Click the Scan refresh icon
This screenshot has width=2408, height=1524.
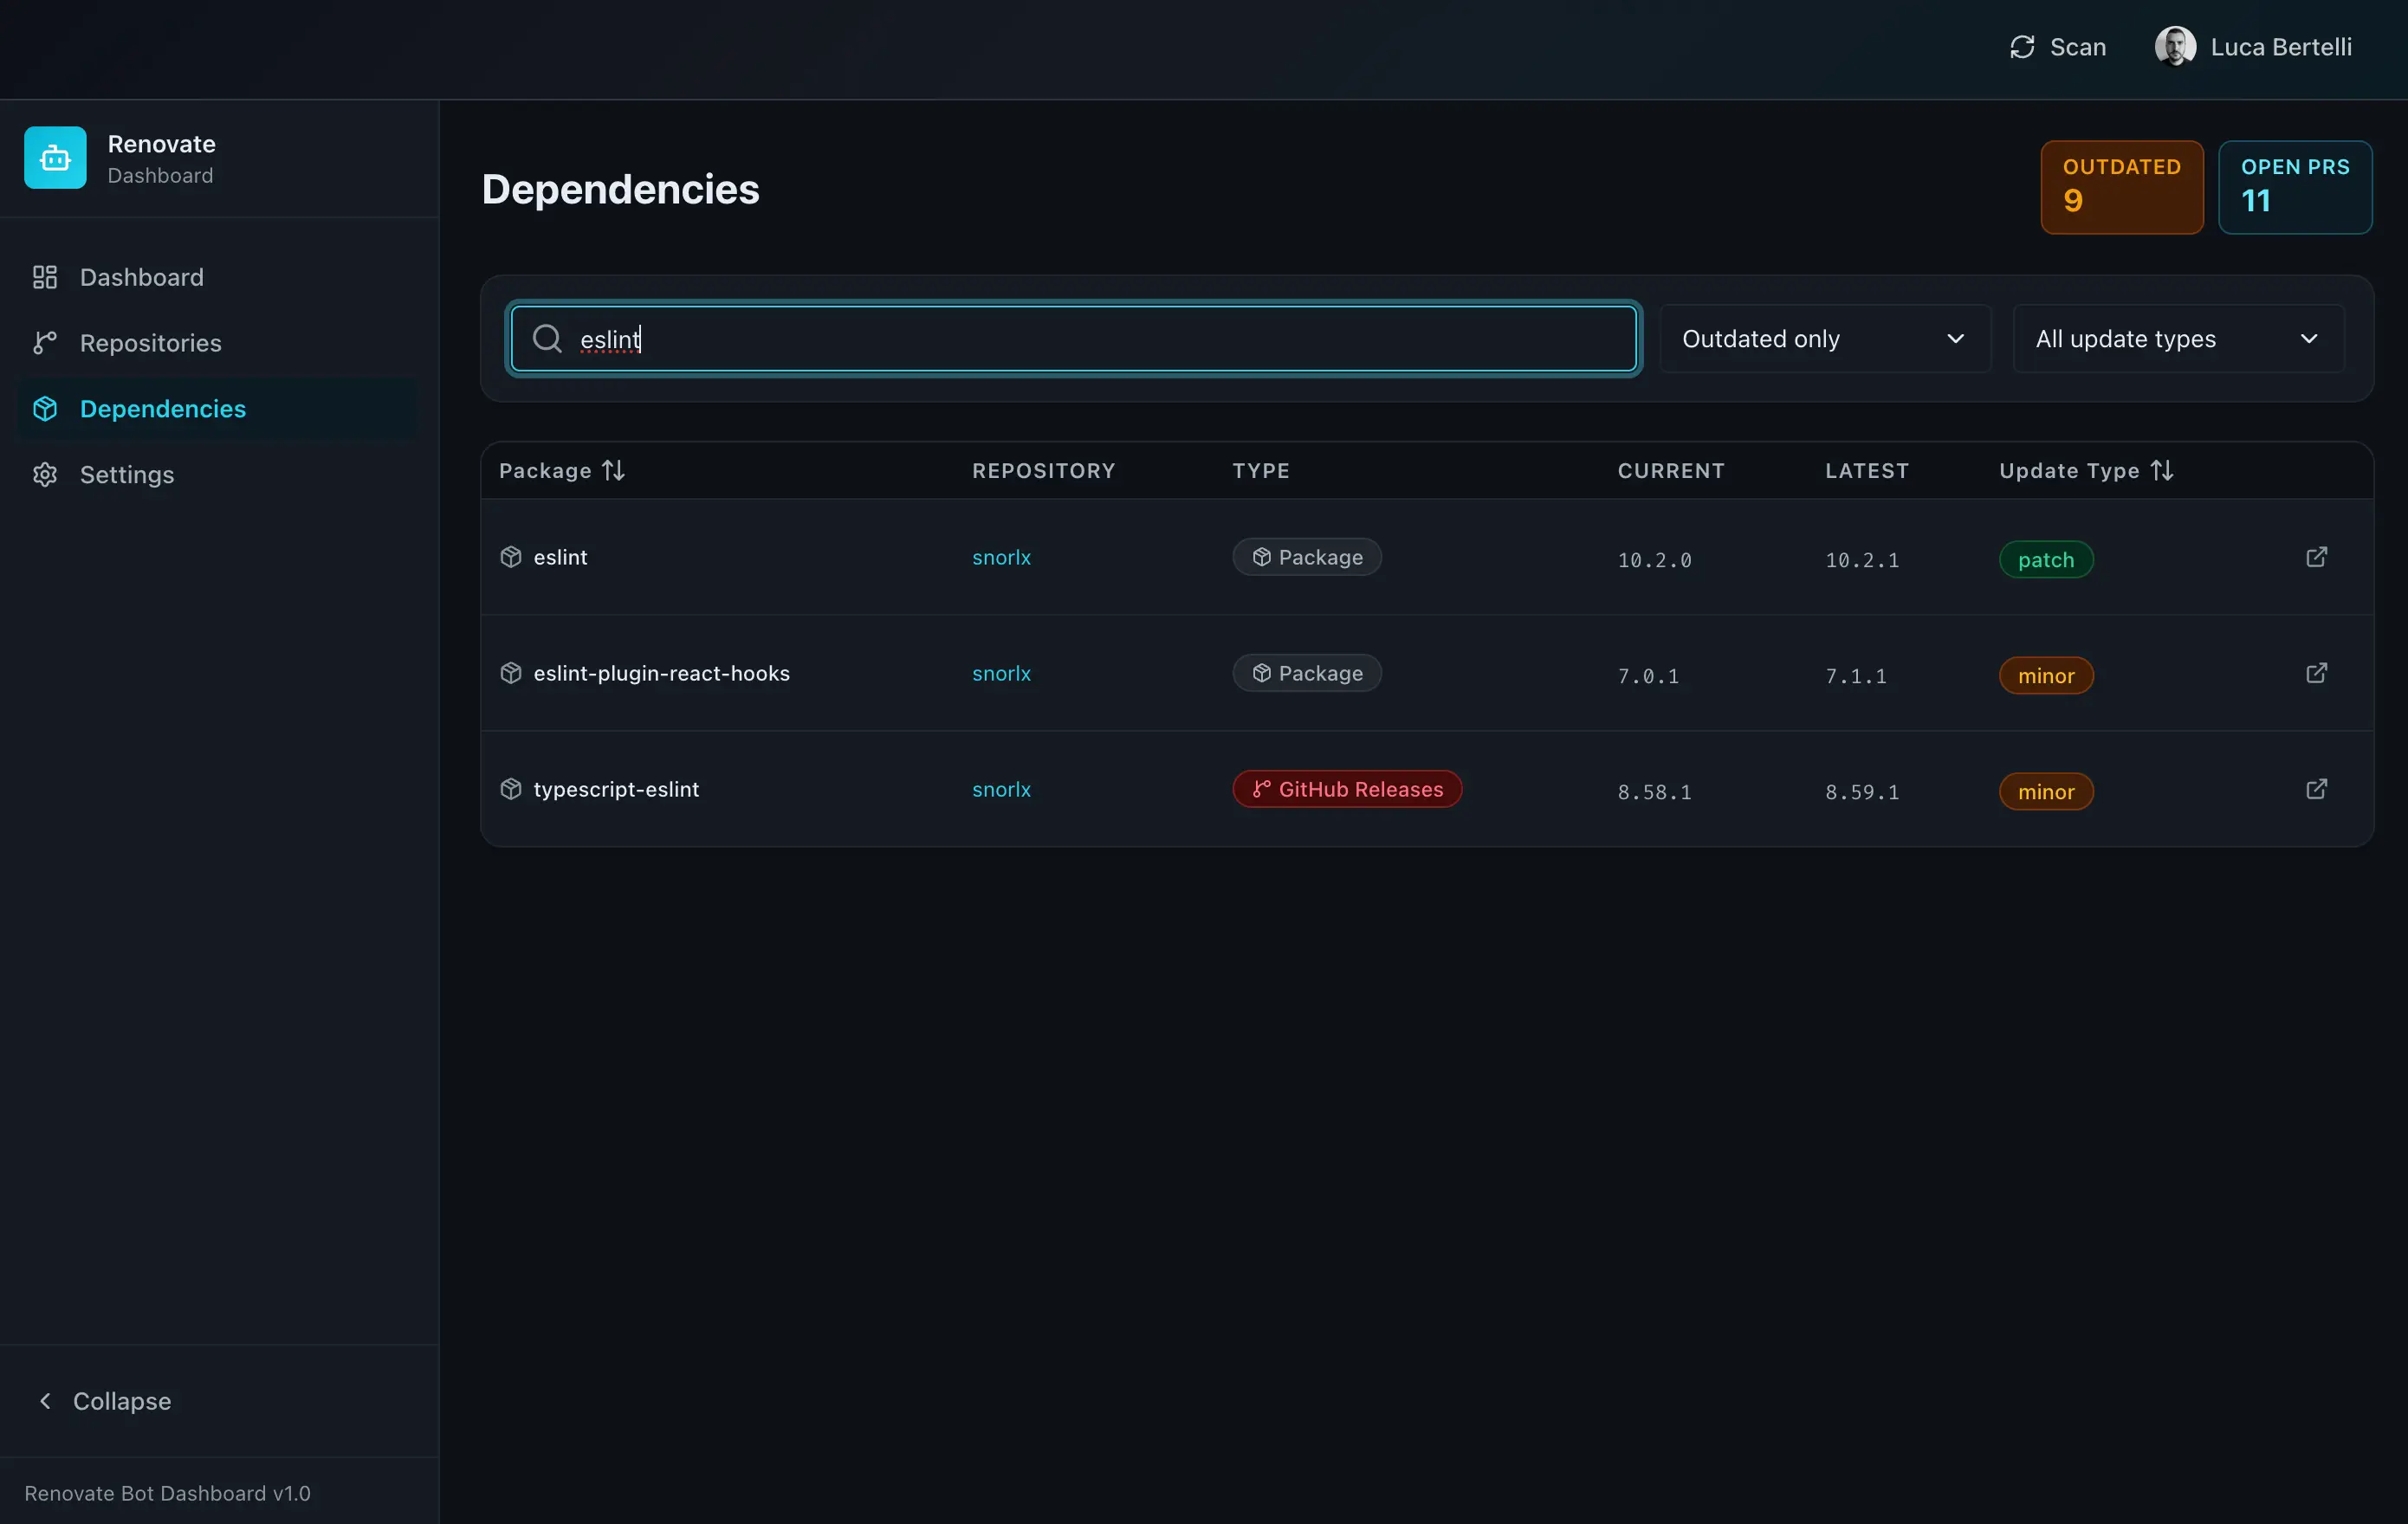click(x=2022, y=47)
